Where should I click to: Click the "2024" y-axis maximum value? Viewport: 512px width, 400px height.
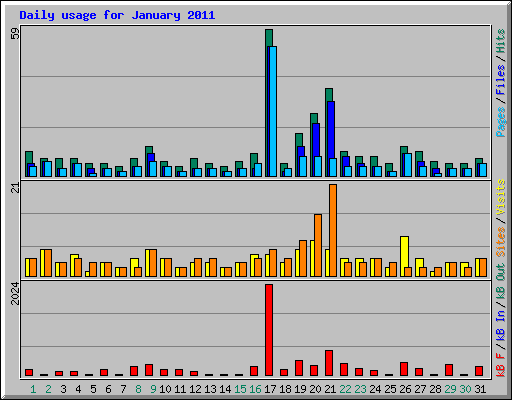pos(15,293)
